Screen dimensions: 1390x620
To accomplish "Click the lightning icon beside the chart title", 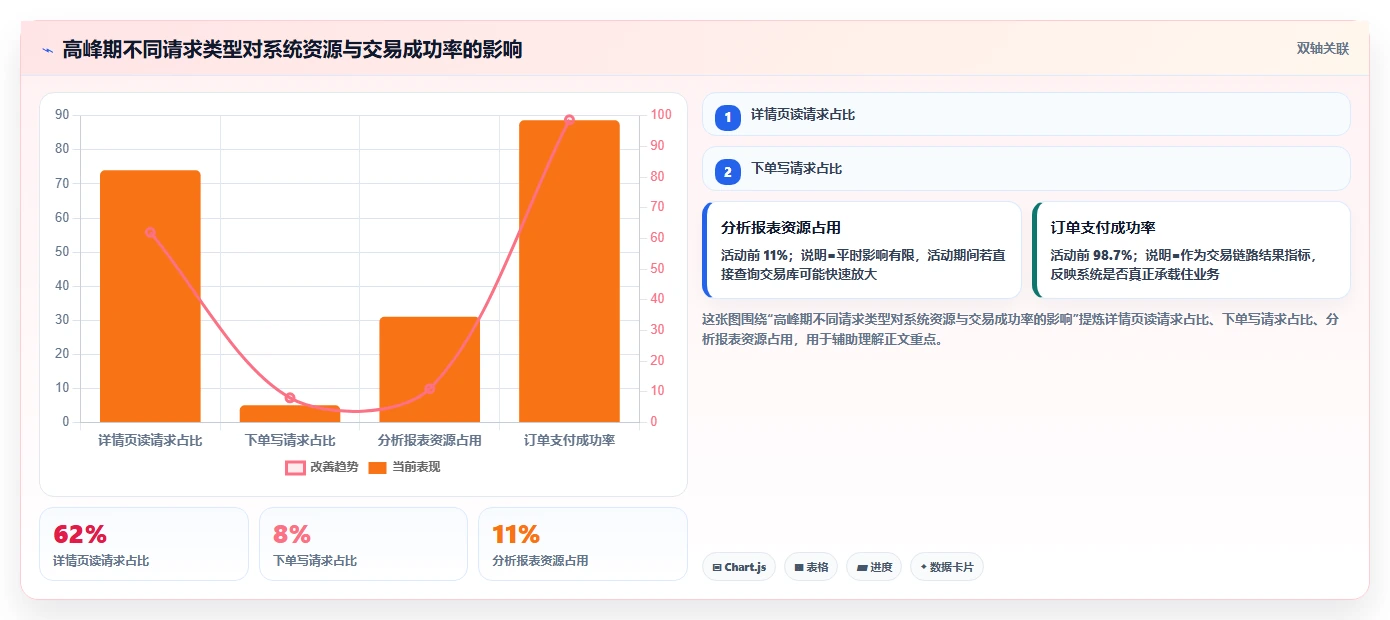I will tap(47, 50).
